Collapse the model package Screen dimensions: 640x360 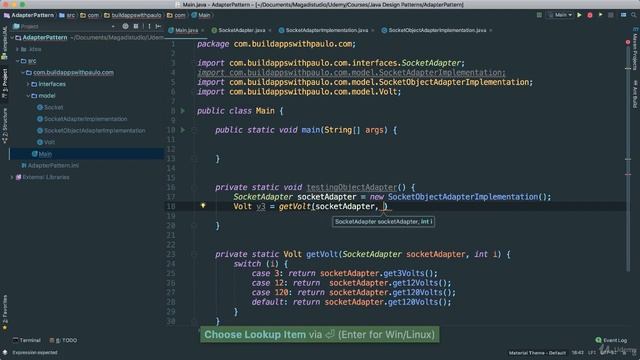28,96
